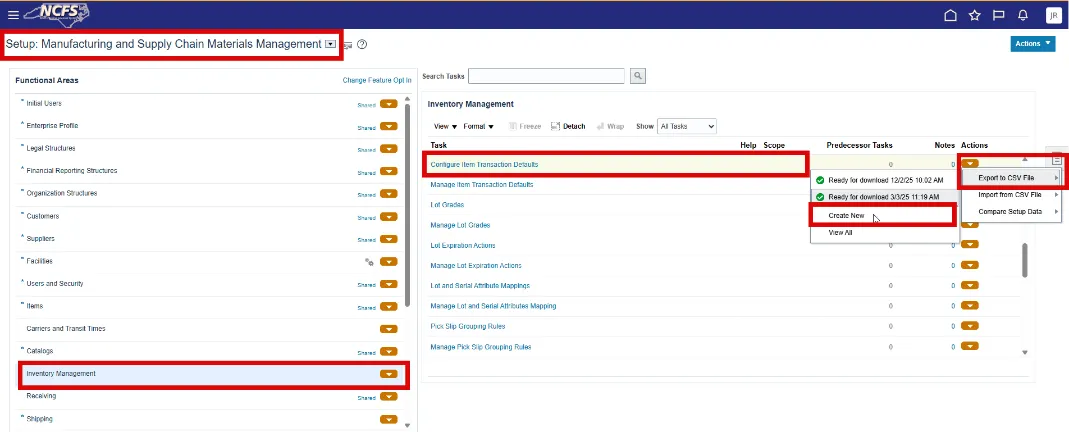Image resolution: width=1069 pixels, height=432 pixels.
Task: Open the Show All Tasks combo box
Action: click(x=687, y=126)
